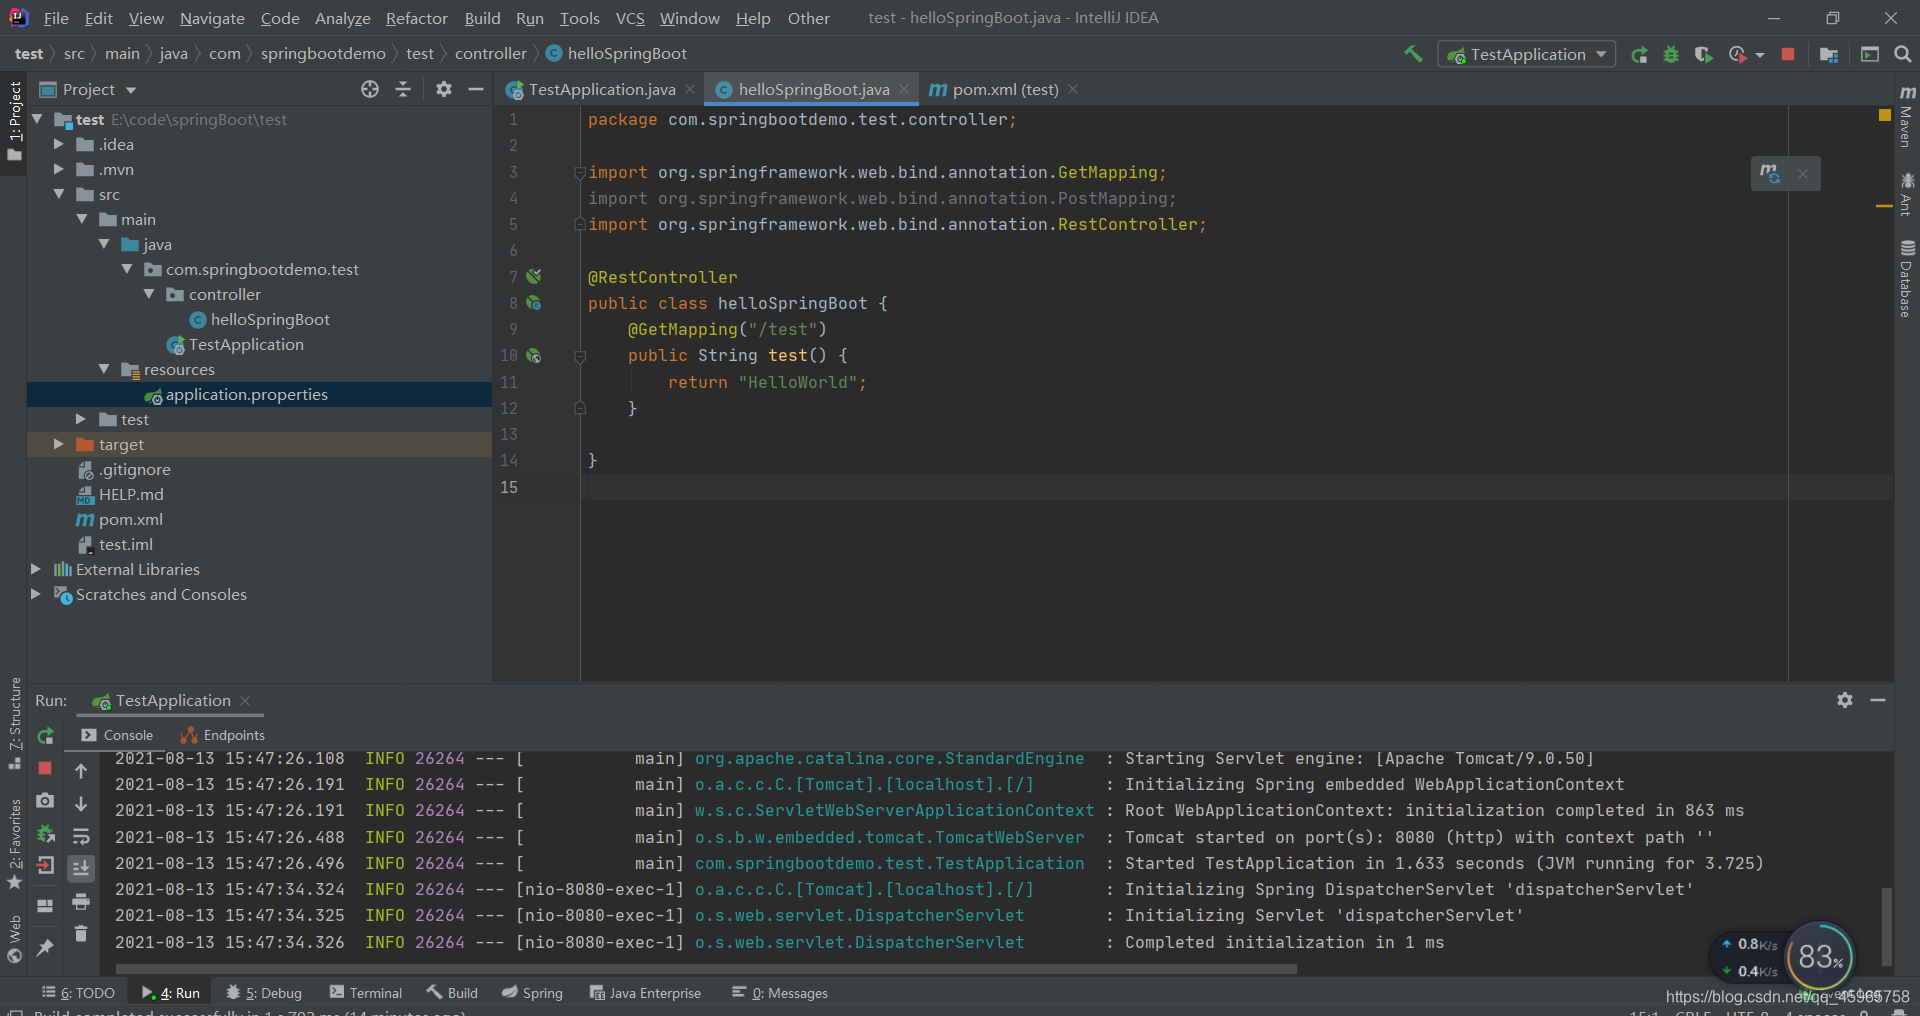Collapse the src folder
This screenshot has width=1920, height=1016.
coord(59,194)
